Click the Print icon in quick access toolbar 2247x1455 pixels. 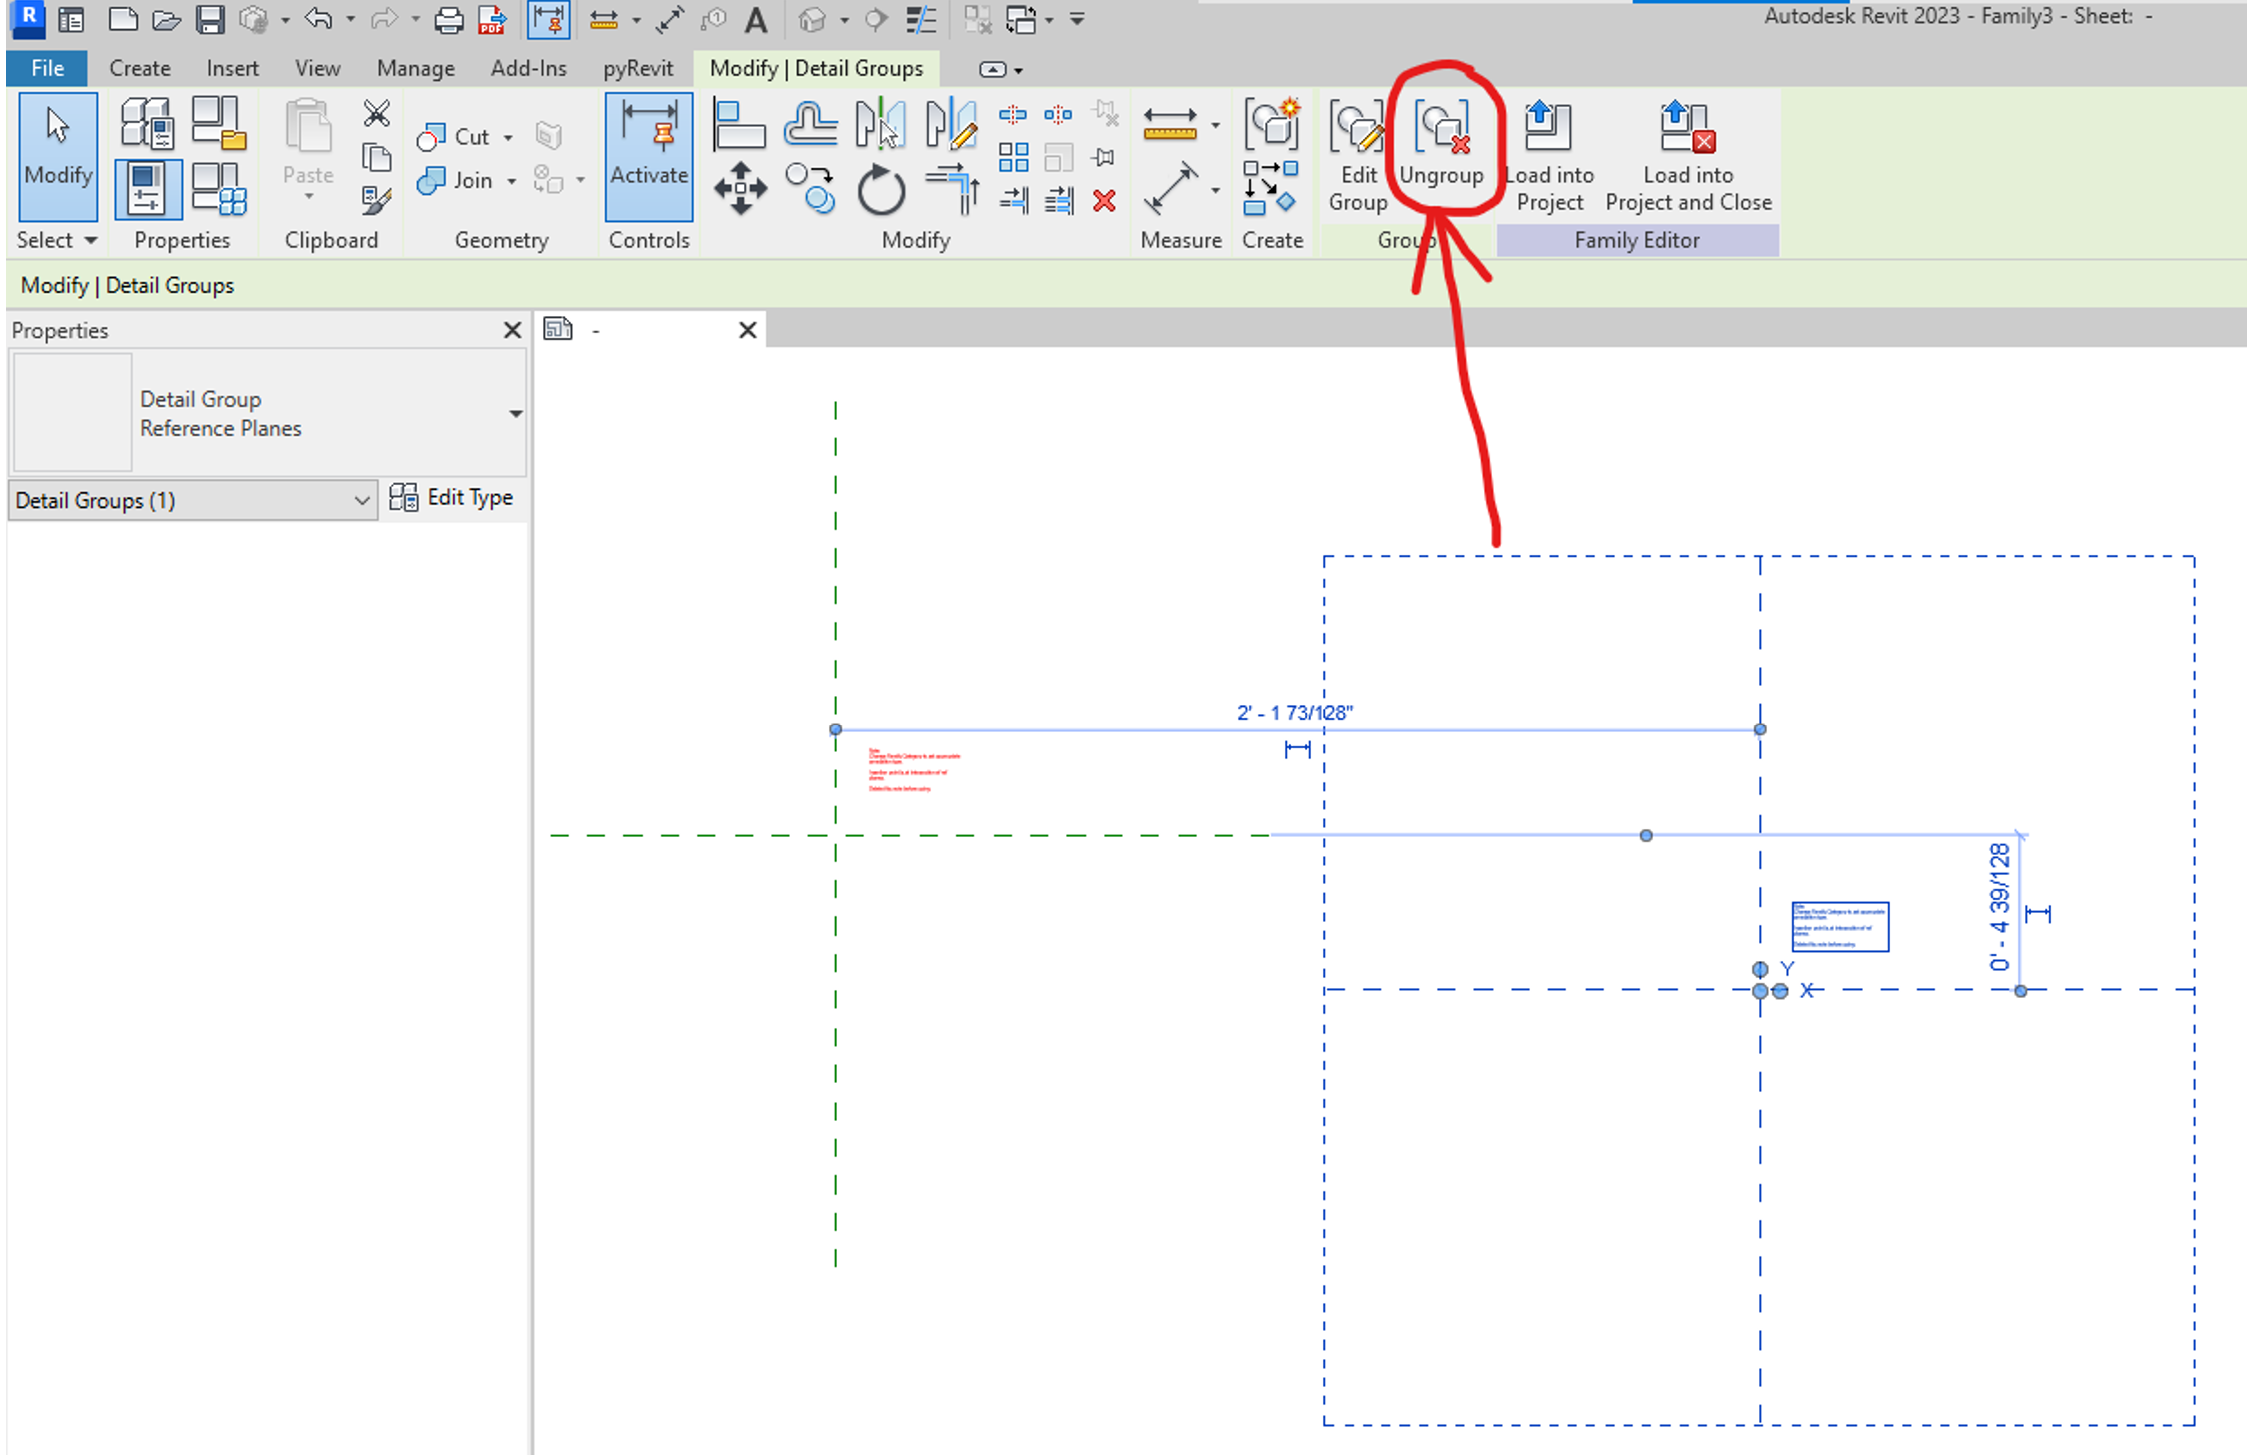click(449, 19)
